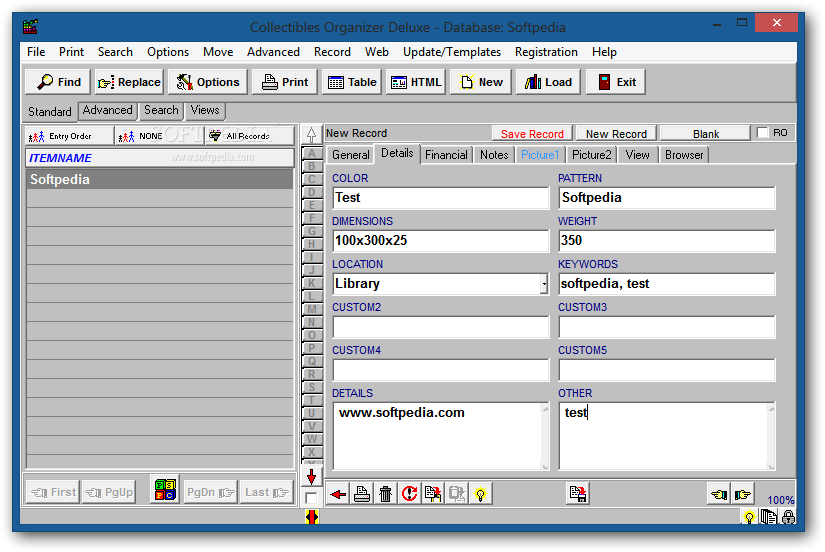Jump to letter S in alphabet index

tap(311, 387)
